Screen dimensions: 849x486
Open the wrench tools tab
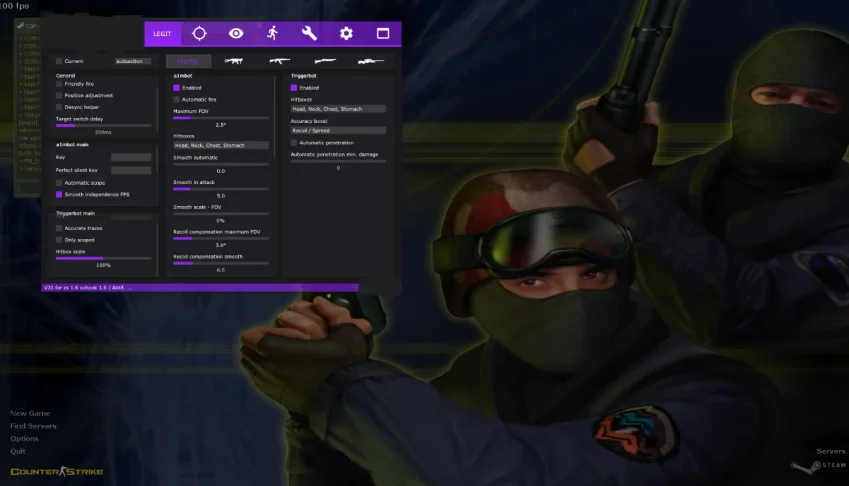click(309, 34)
